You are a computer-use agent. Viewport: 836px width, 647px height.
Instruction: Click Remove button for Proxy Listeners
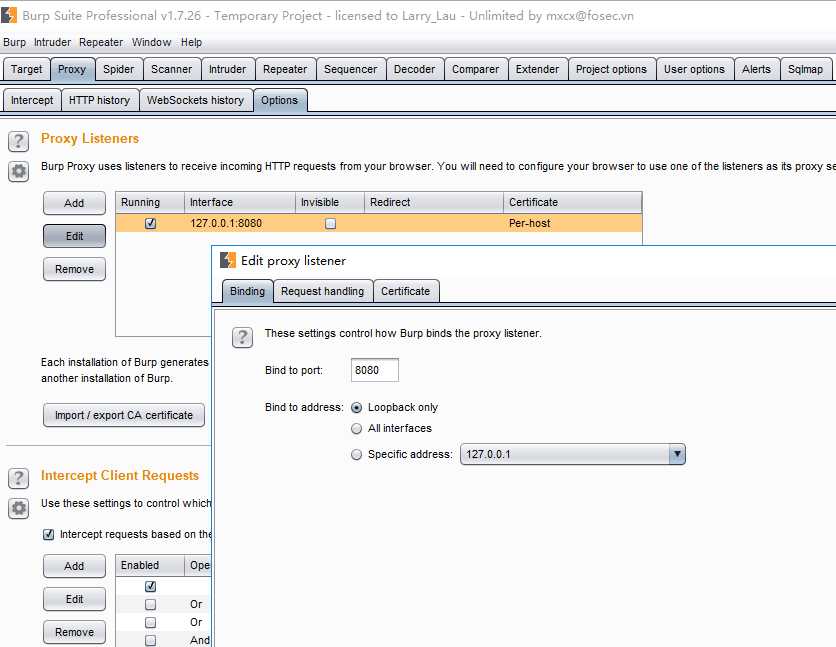[74, 269]
